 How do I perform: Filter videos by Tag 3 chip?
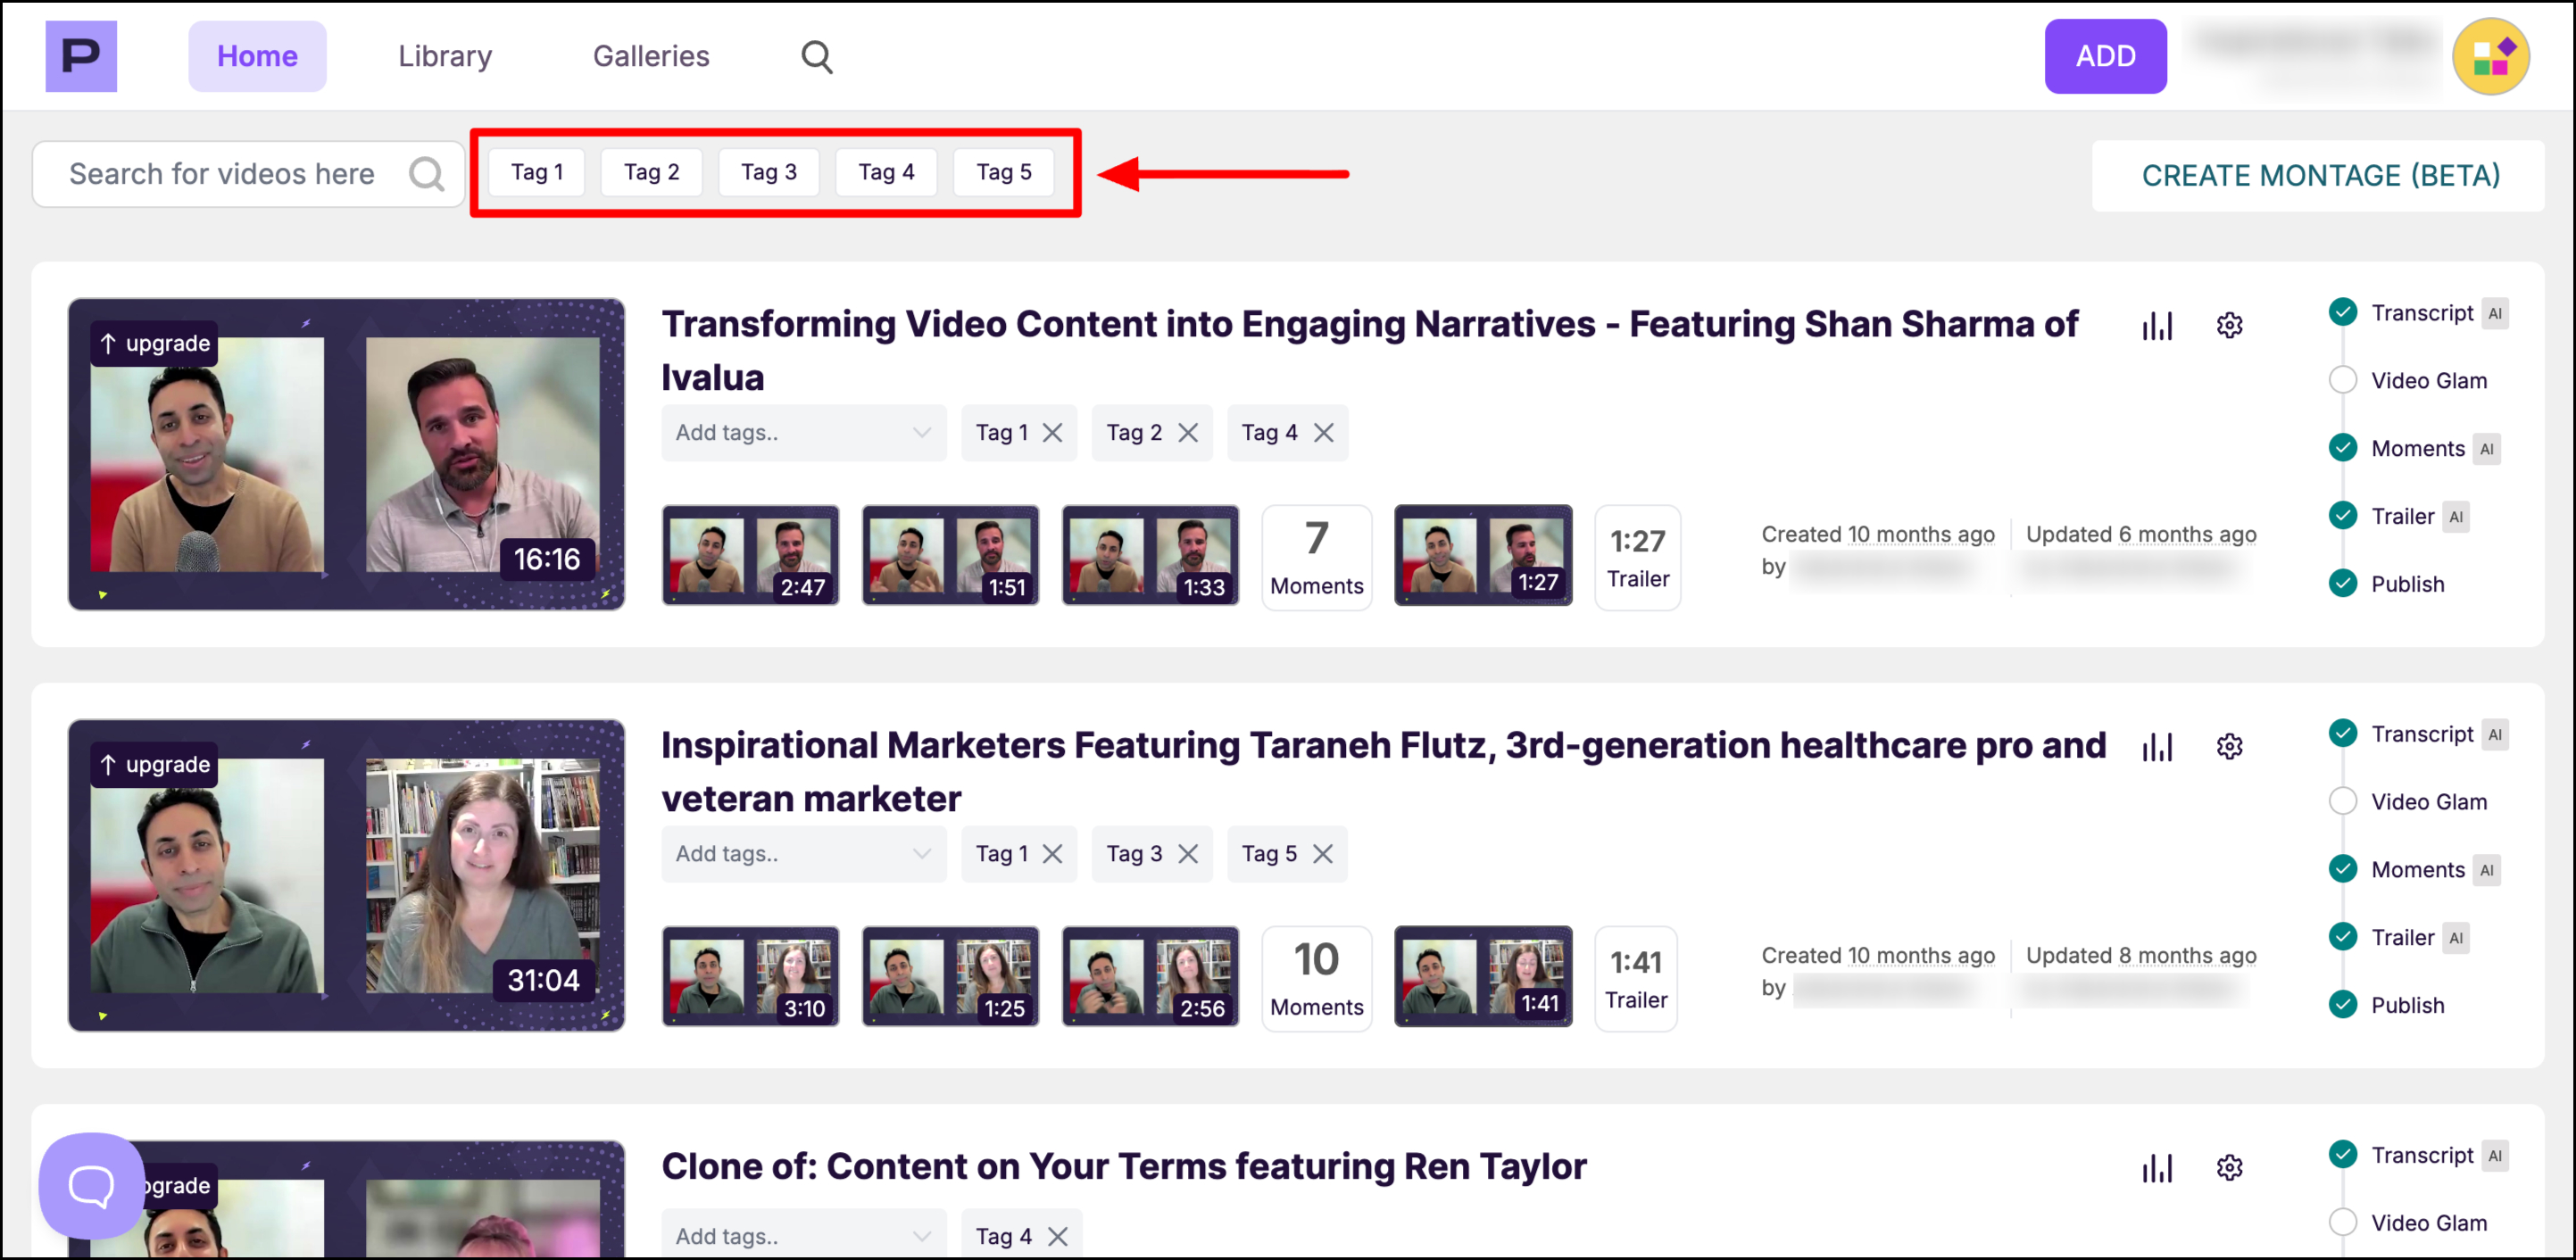768,173
